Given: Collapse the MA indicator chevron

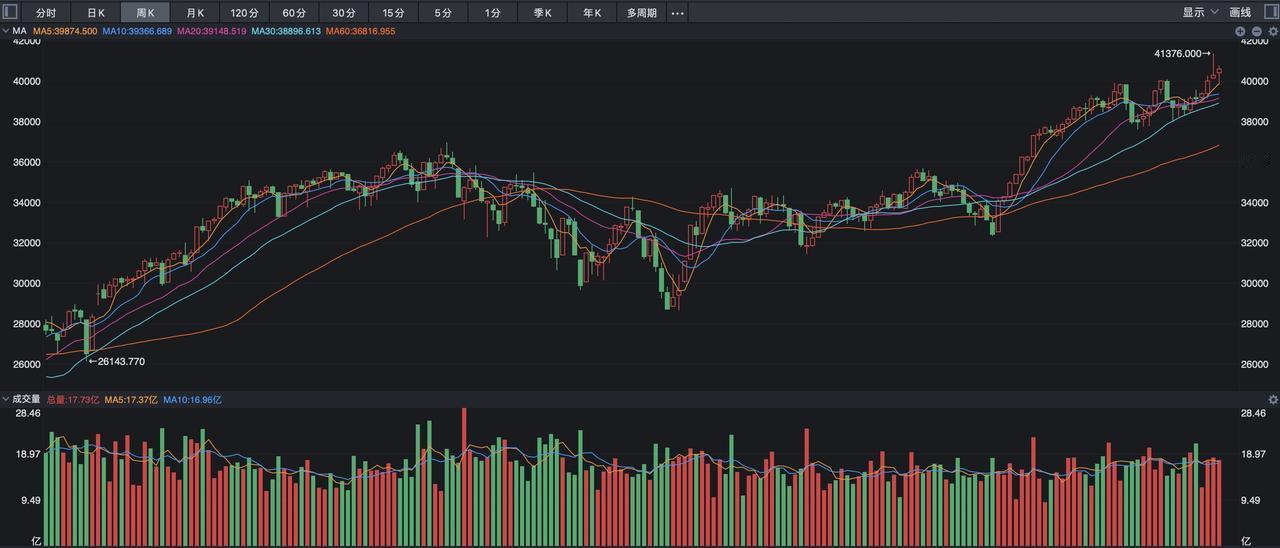Looking at the screenshot, I should click(6, 31).
